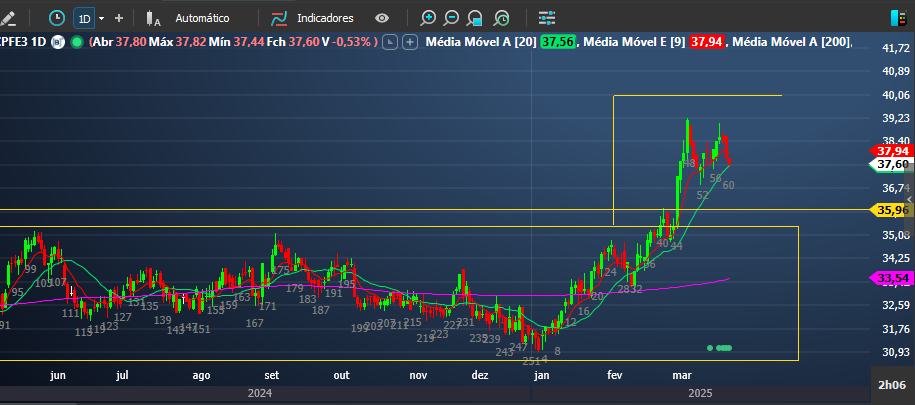Add a timeframe with the plus button

coord(119,18)
